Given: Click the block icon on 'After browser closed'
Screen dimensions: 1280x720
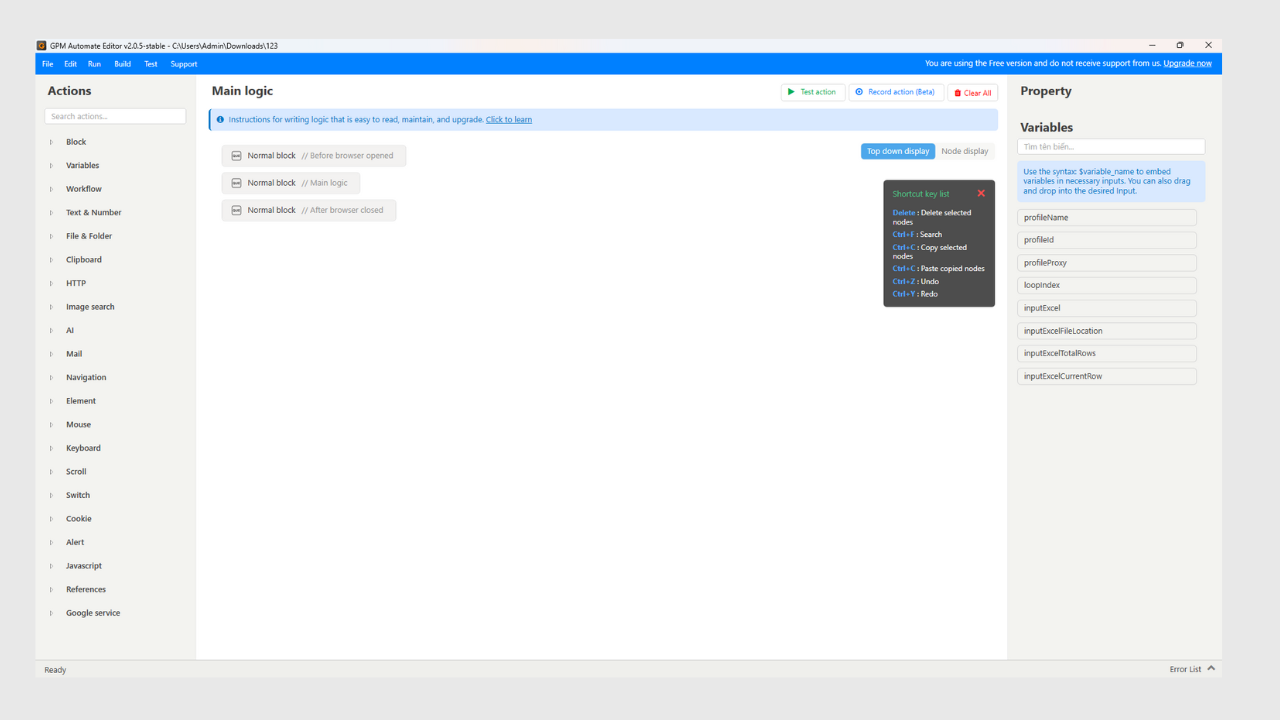Looking at the screenshot, I should point(234,210).
